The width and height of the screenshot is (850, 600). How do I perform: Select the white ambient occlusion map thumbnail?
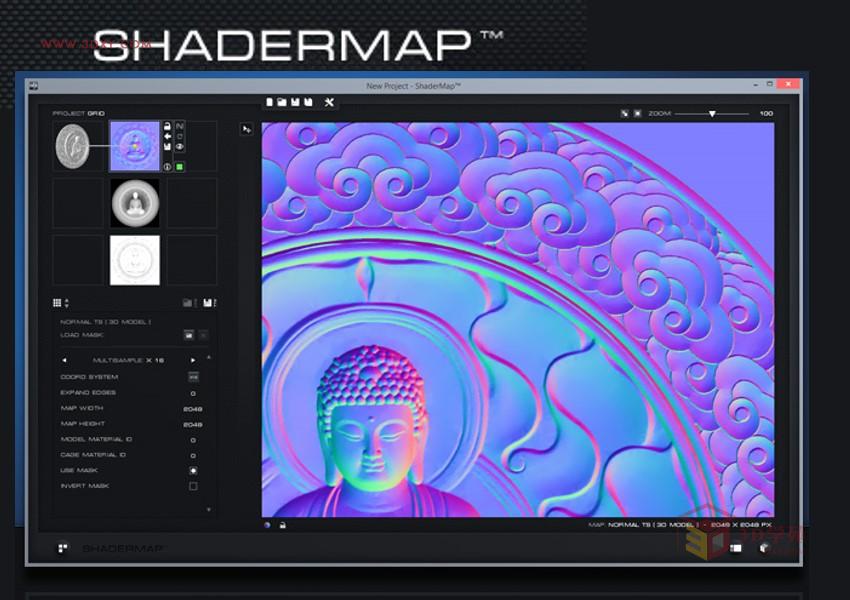click(x=135, y=260)
